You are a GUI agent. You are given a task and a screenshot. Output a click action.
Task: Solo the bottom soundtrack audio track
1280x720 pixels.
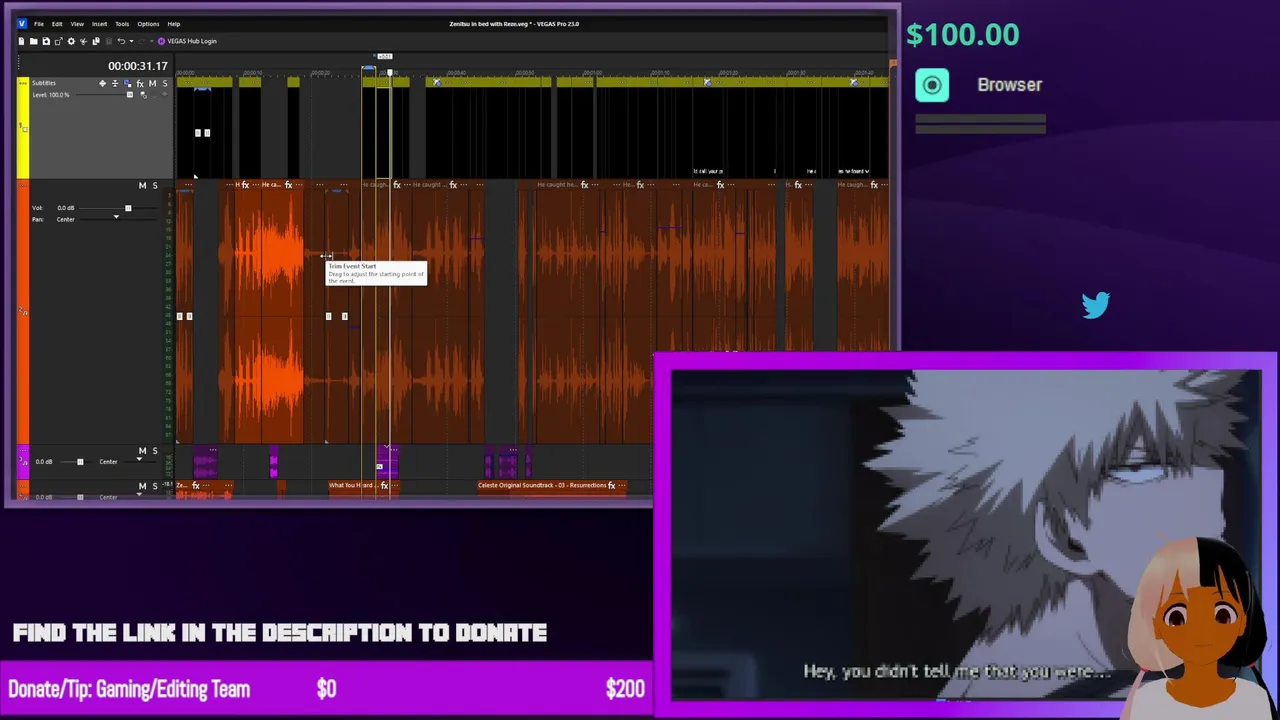(x=154, y=485)
